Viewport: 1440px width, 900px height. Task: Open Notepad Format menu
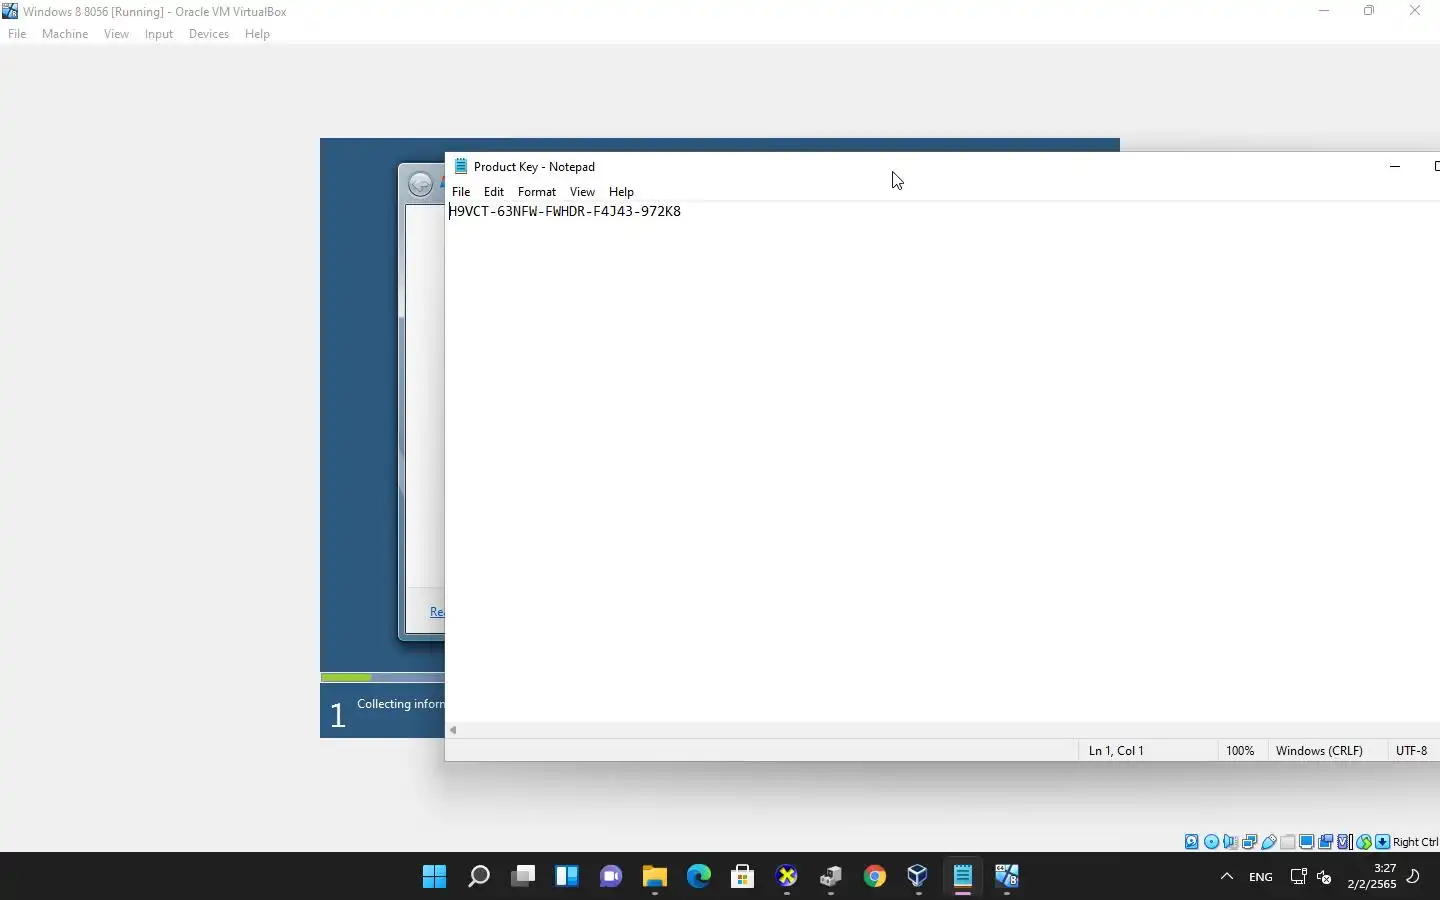point(537,191)
